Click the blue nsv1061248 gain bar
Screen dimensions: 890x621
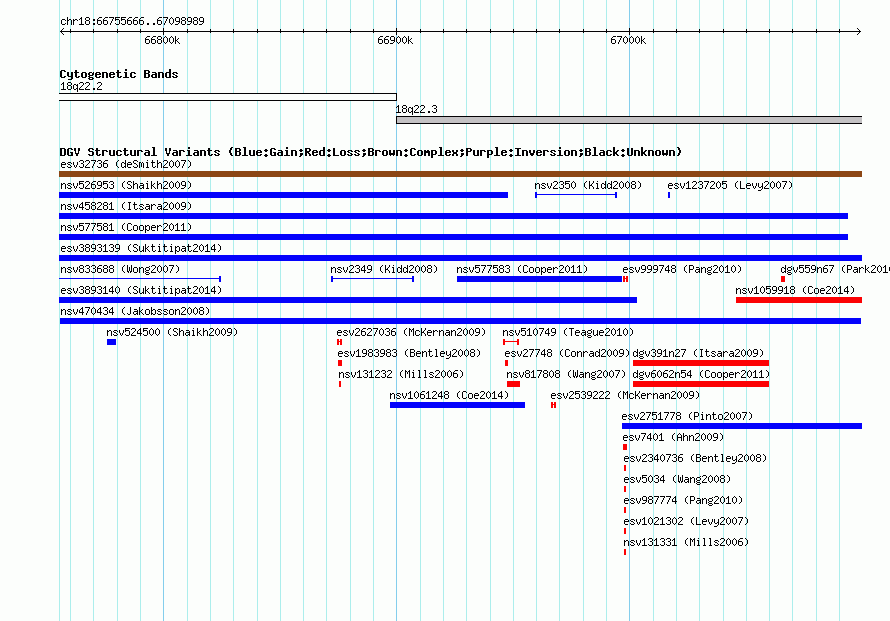tap(457, 405)
